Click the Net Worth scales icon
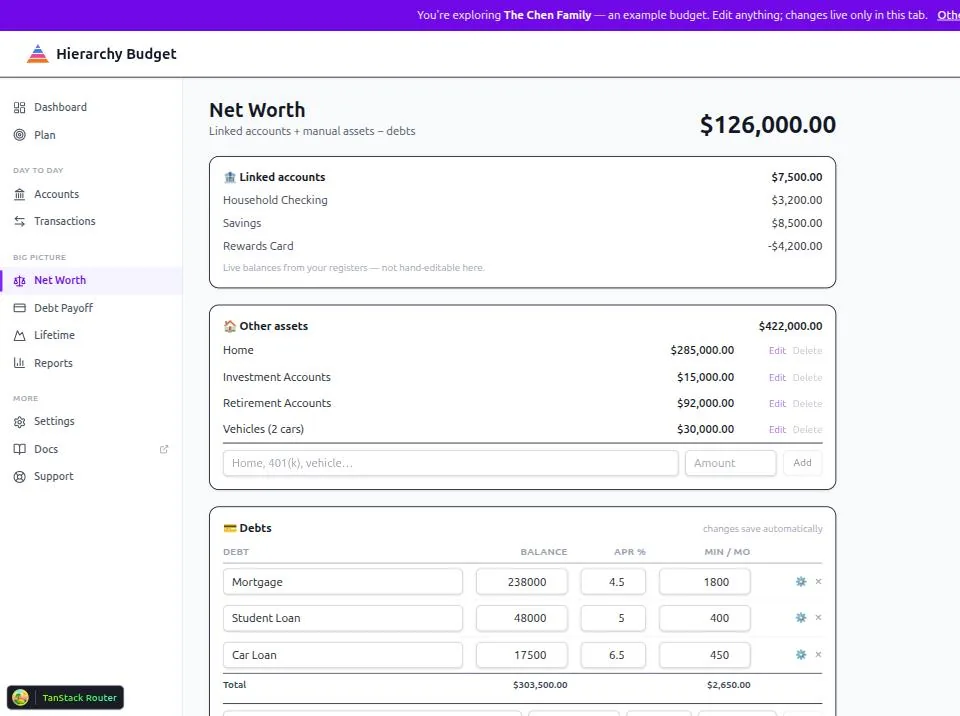This screenshot has width=960, height=716. [x=20, y=281]
